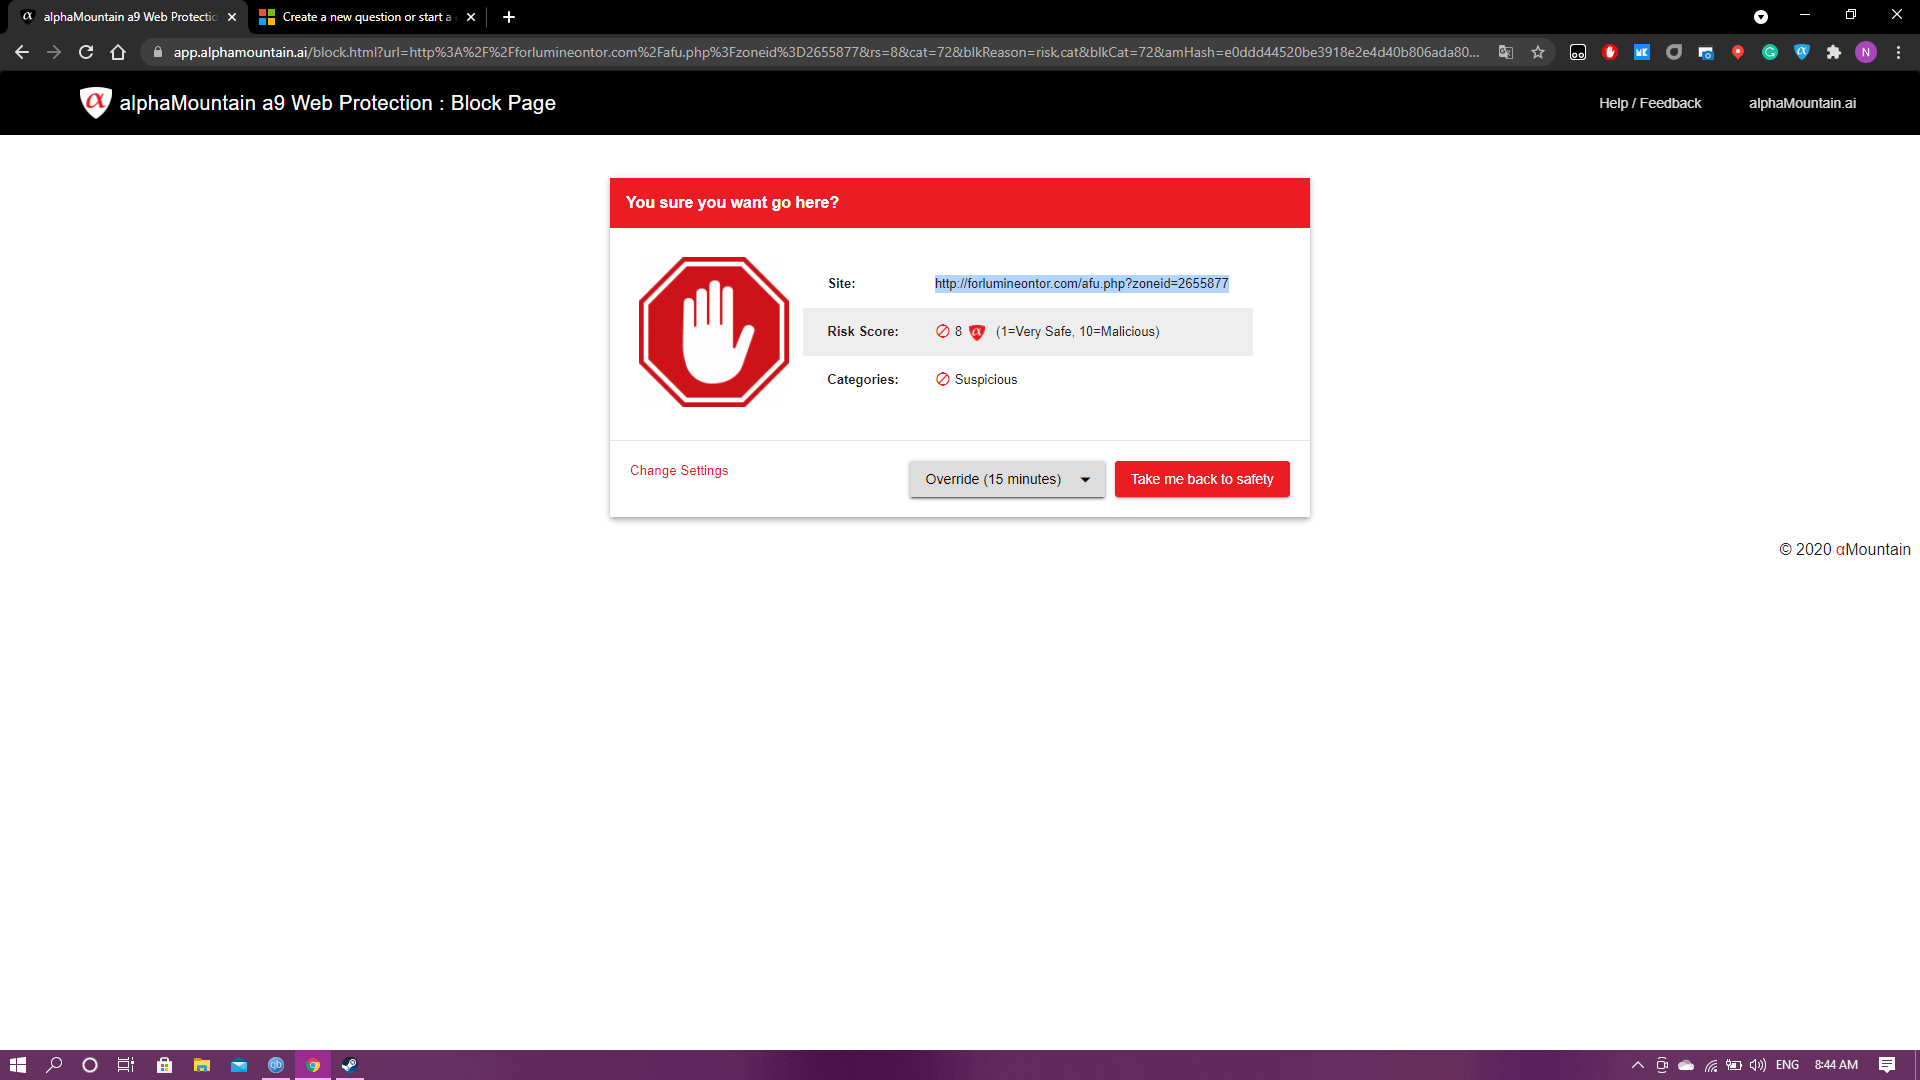The height and width of the screenshot is (1080, 1920).
Task: Open Steam from the taskbar
Action: tap(349, 1065)
